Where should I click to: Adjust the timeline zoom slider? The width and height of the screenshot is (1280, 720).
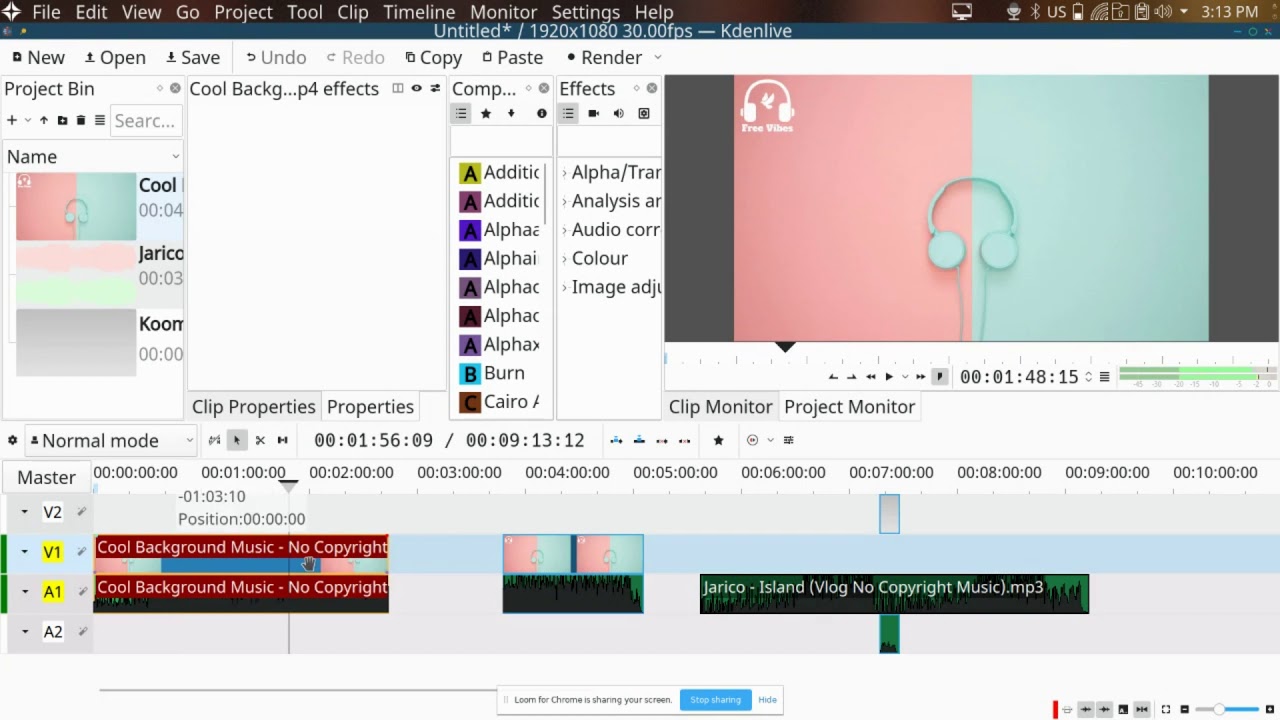click(x=1229, y=709)
